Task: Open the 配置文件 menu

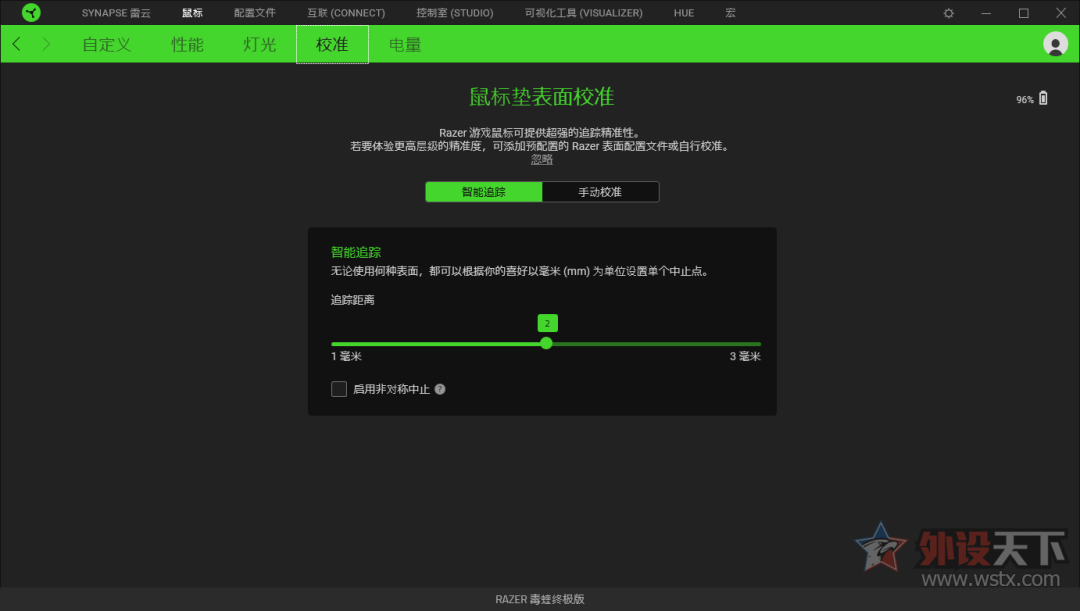Action: pos(255,13)
